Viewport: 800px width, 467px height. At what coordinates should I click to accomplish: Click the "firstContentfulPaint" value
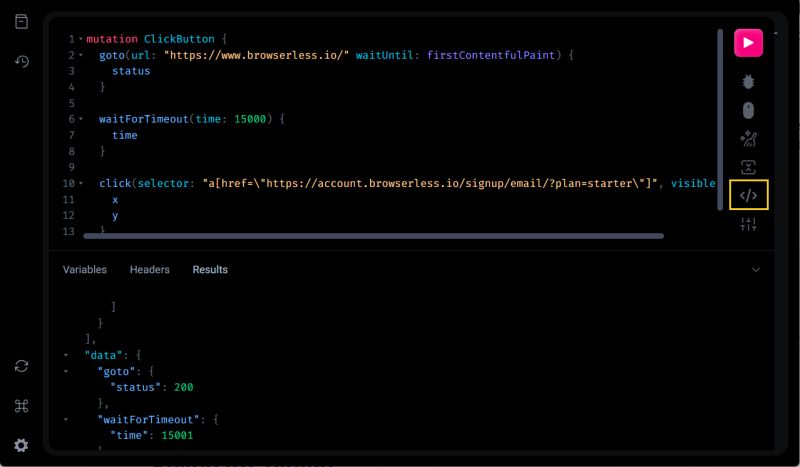coord(491,55)
